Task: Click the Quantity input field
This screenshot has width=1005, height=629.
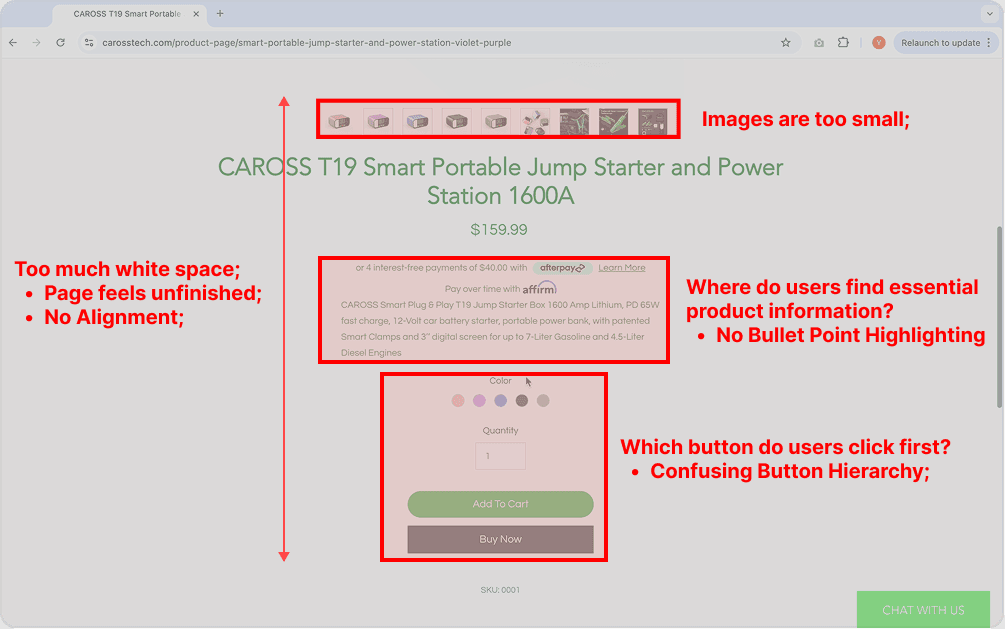Action: 501,456
